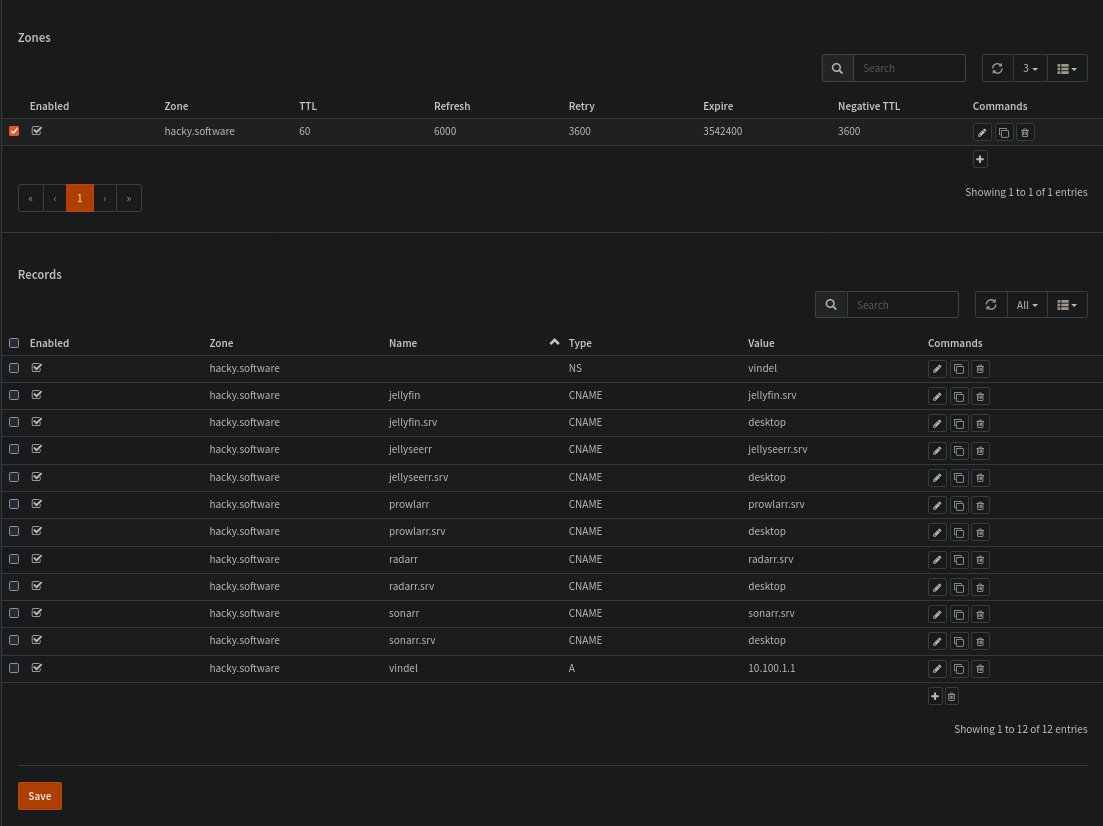This screenshot has height=826, width=1103.
Task: Go to page 1 in Zones pagination
Action: pyautogui.click(x=80, y=198)
